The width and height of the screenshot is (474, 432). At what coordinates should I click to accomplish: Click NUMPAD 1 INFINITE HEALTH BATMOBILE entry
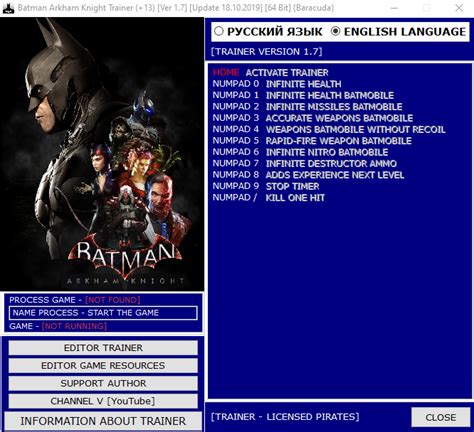tap(303, 95)
